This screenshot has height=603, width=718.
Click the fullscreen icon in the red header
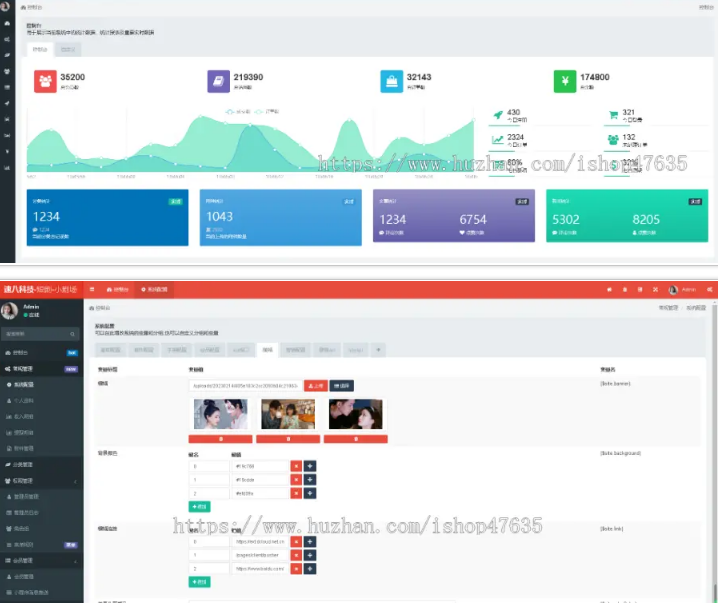click(x=653, y=290)
